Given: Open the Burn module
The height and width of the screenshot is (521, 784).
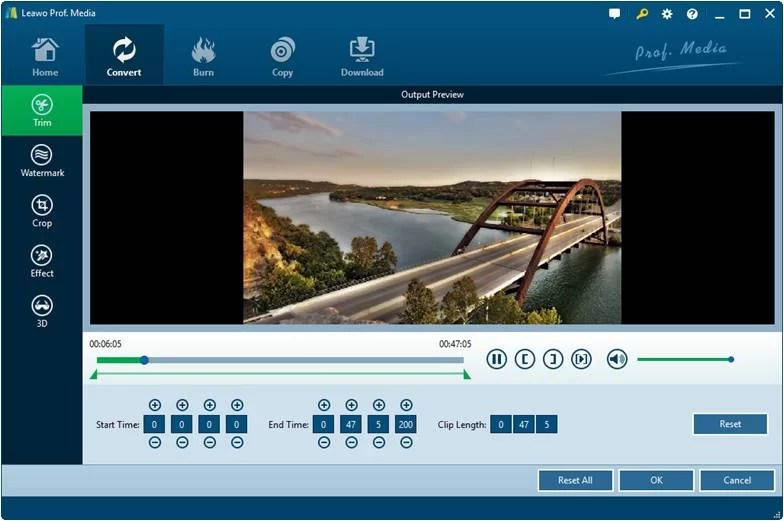Looking at the screenshot, I should [x=204, y=57].
